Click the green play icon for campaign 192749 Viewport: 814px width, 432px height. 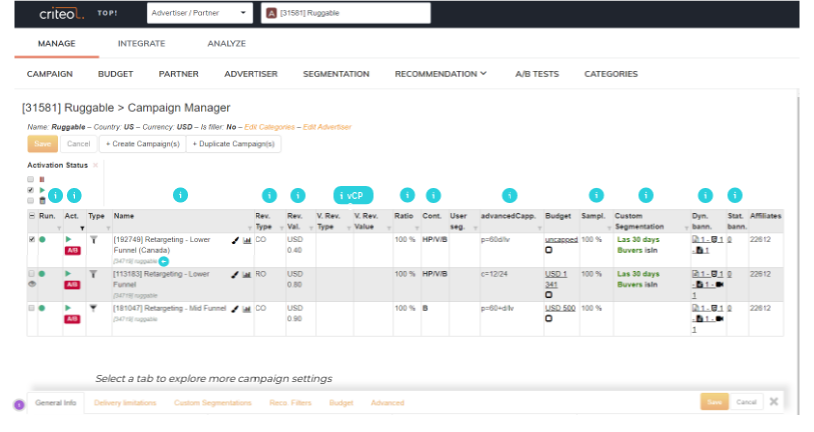click(x=68, y=239)
